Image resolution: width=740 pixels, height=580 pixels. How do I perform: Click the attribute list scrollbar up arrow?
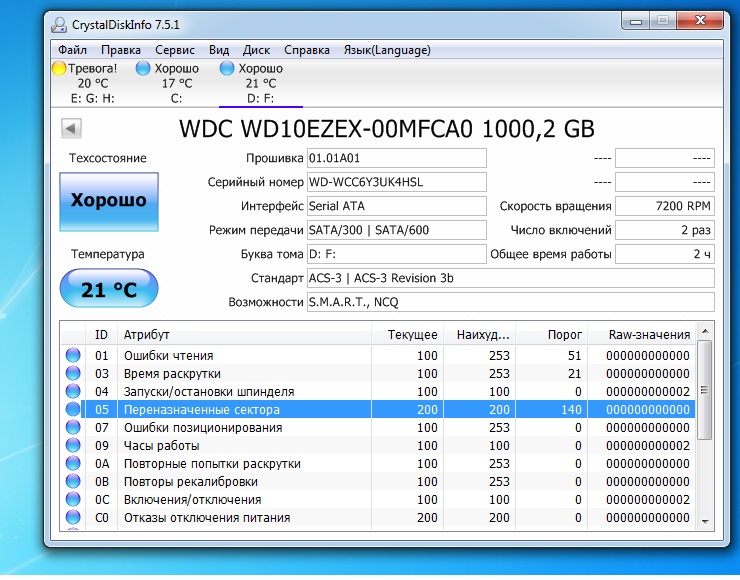[705, 331]
